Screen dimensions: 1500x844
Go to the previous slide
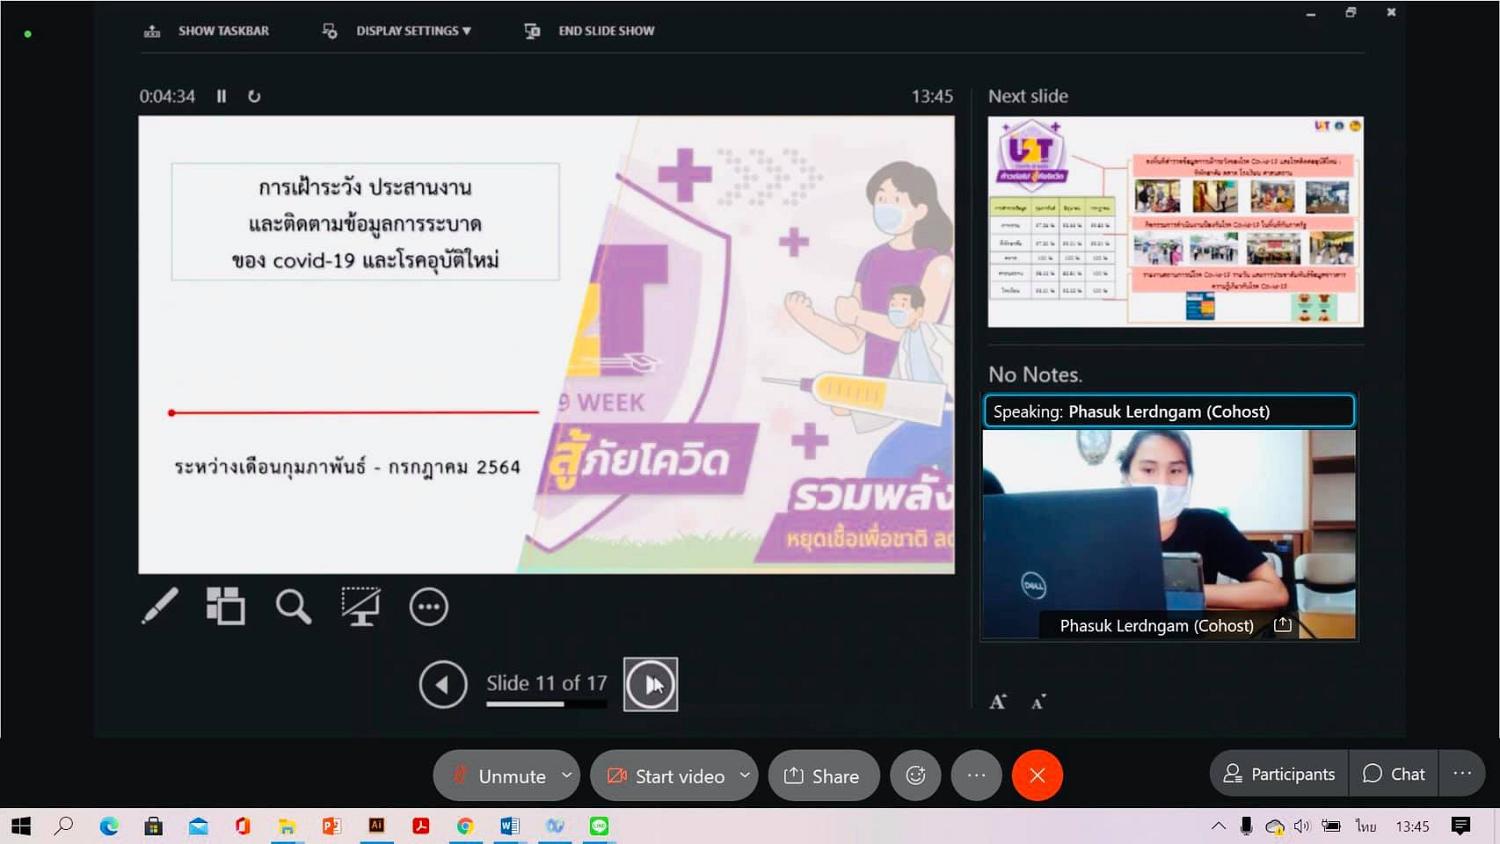(x=443, y=685)
